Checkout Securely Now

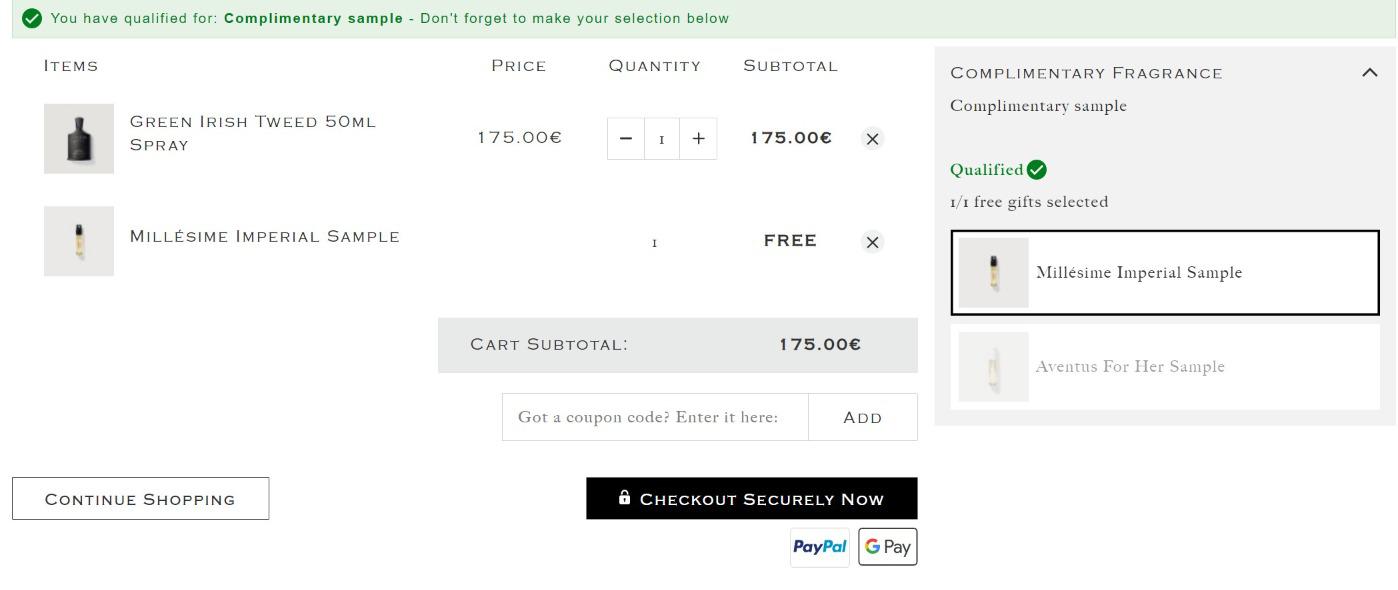click(x=752, y=498)
